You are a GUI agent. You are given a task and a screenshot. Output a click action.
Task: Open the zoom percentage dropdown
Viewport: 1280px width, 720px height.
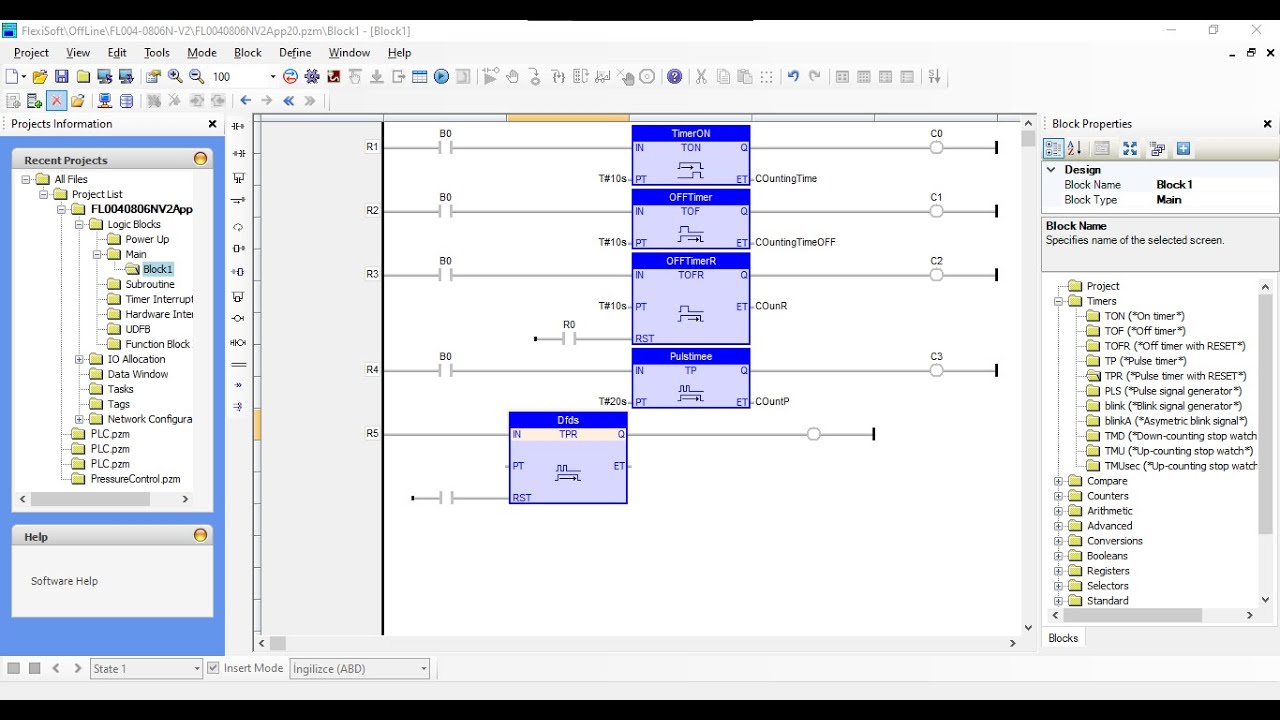pyautogui.click(x=272, y=77)
